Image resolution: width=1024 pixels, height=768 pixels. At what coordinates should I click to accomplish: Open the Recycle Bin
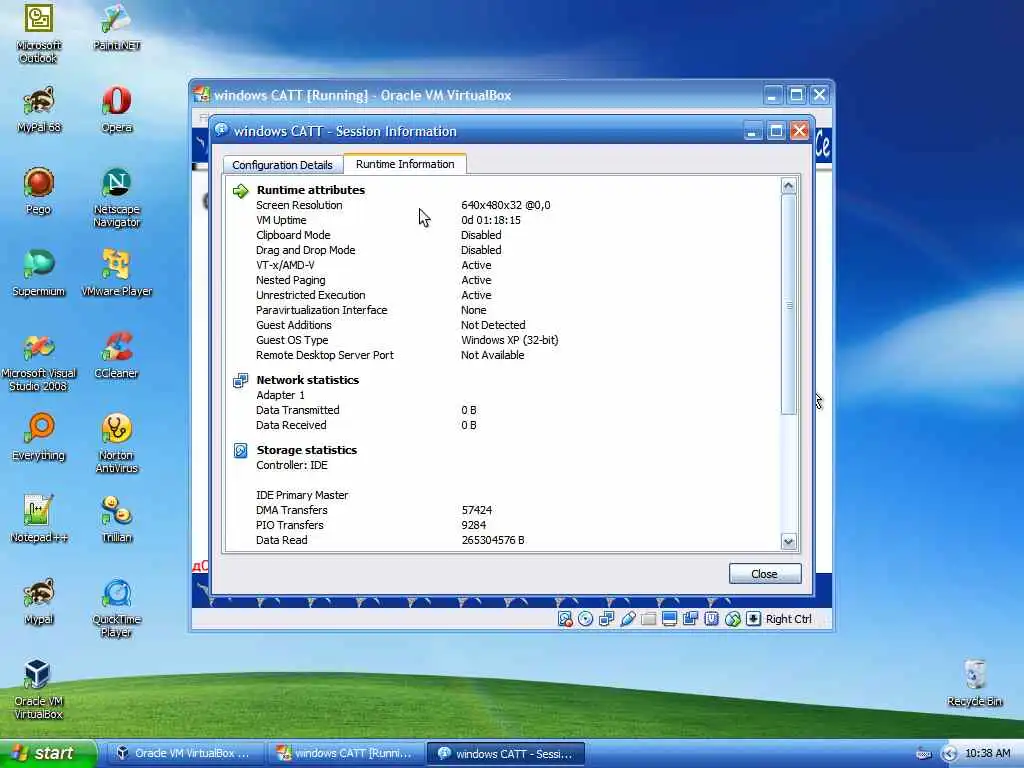974,683
